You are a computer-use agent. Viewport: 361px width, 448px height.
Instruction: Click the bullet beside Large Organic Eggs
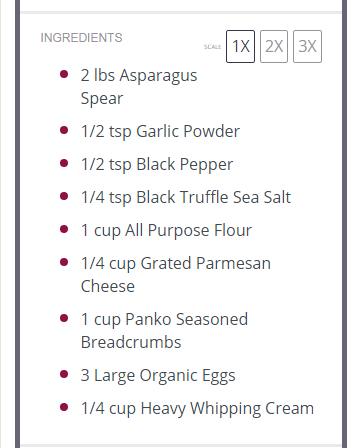coord(64,374)
